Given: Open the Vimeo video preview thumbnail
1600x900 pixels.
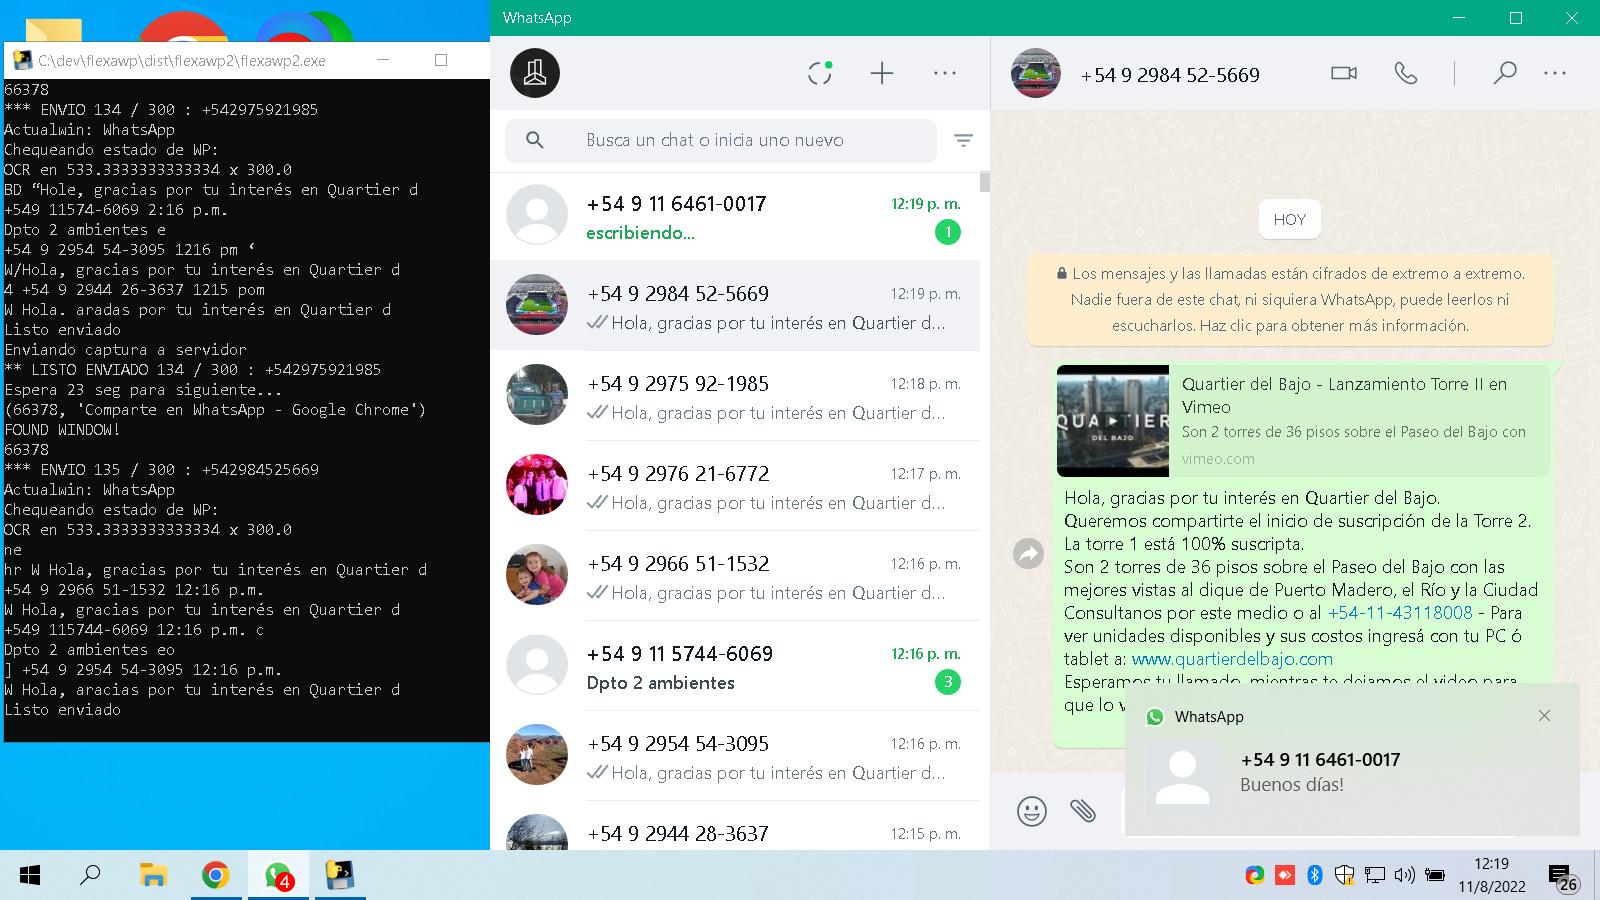Looking at the screenshot, I should click(x=1113, y=420).
